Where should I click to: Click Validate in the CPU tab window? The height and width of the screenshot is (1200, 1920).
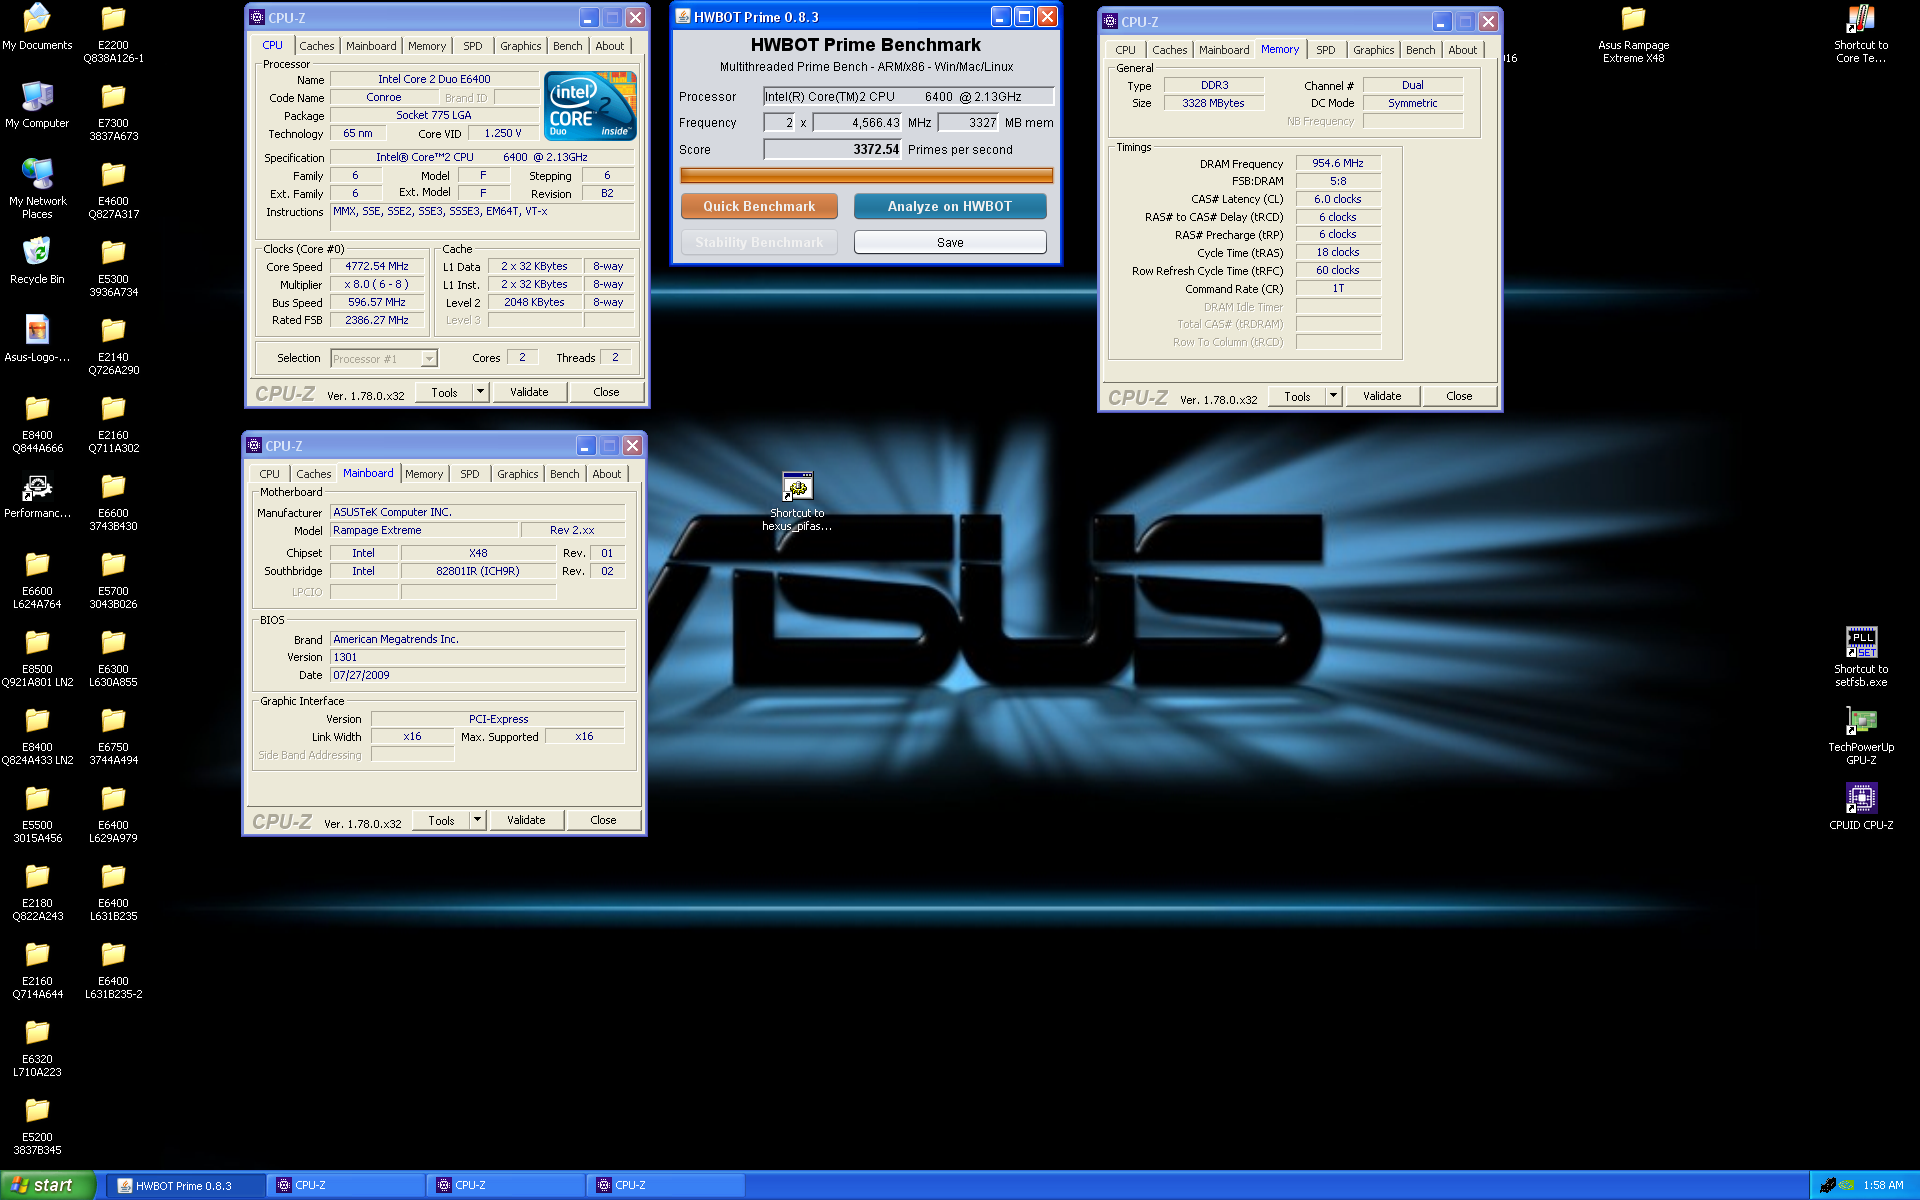pyautogui.click(x=529, y=392)
